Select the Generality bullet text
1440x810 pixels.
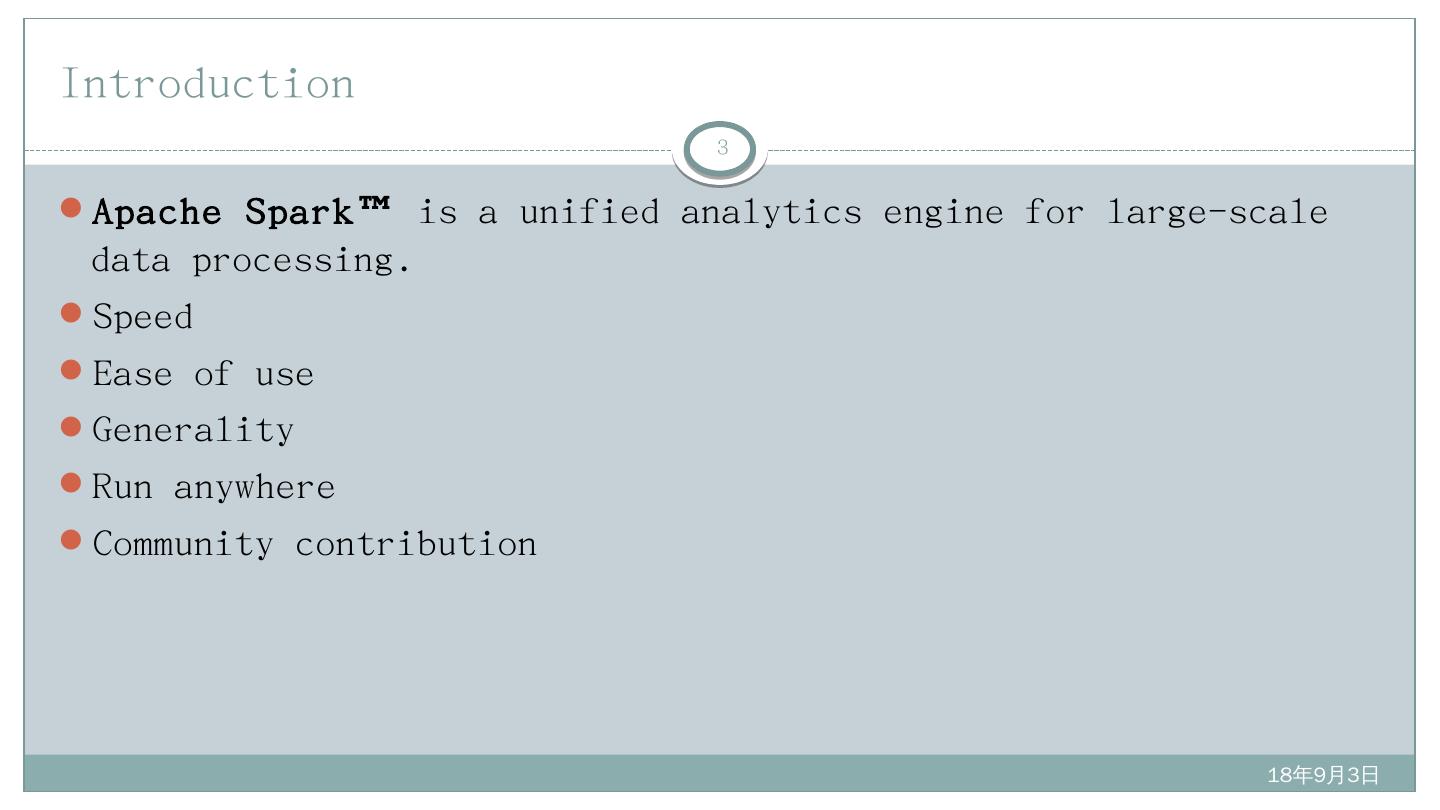click(193, 430)
